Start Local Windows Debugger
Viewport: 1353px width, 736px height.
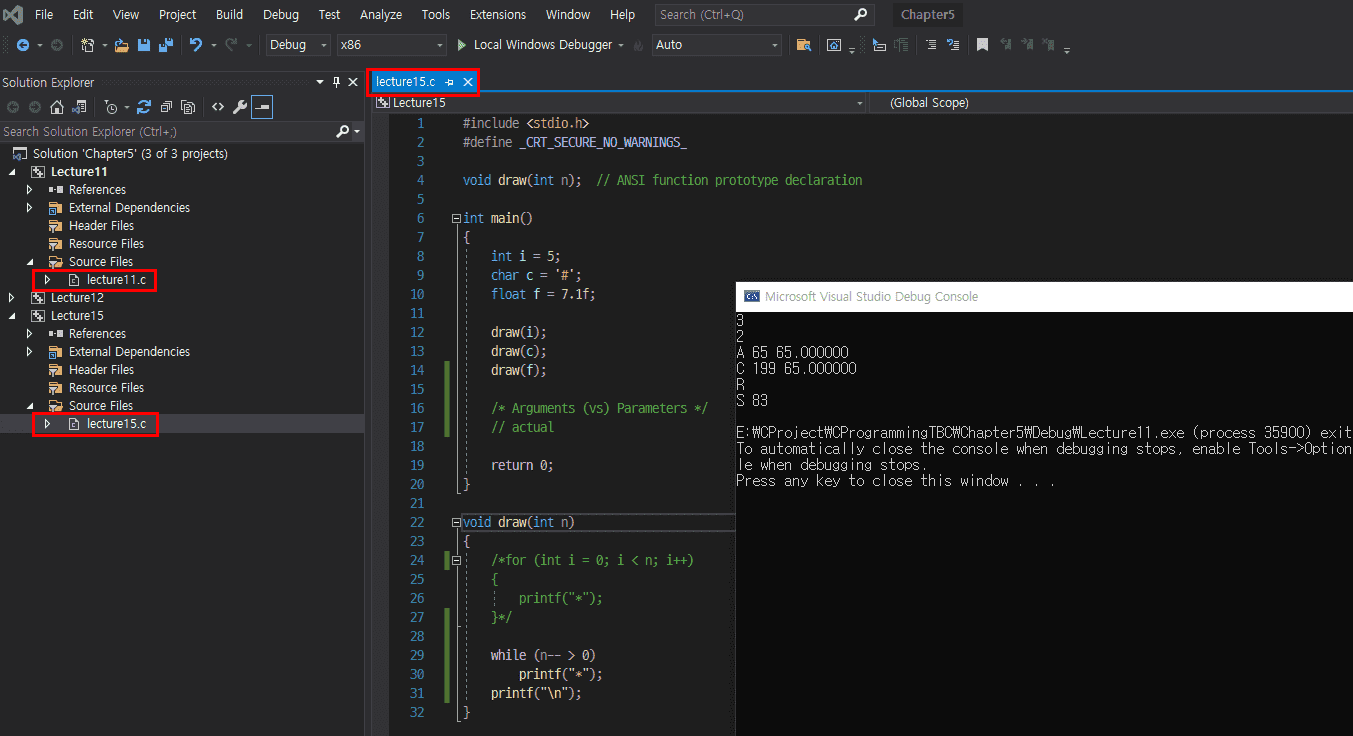click(534, 45)
